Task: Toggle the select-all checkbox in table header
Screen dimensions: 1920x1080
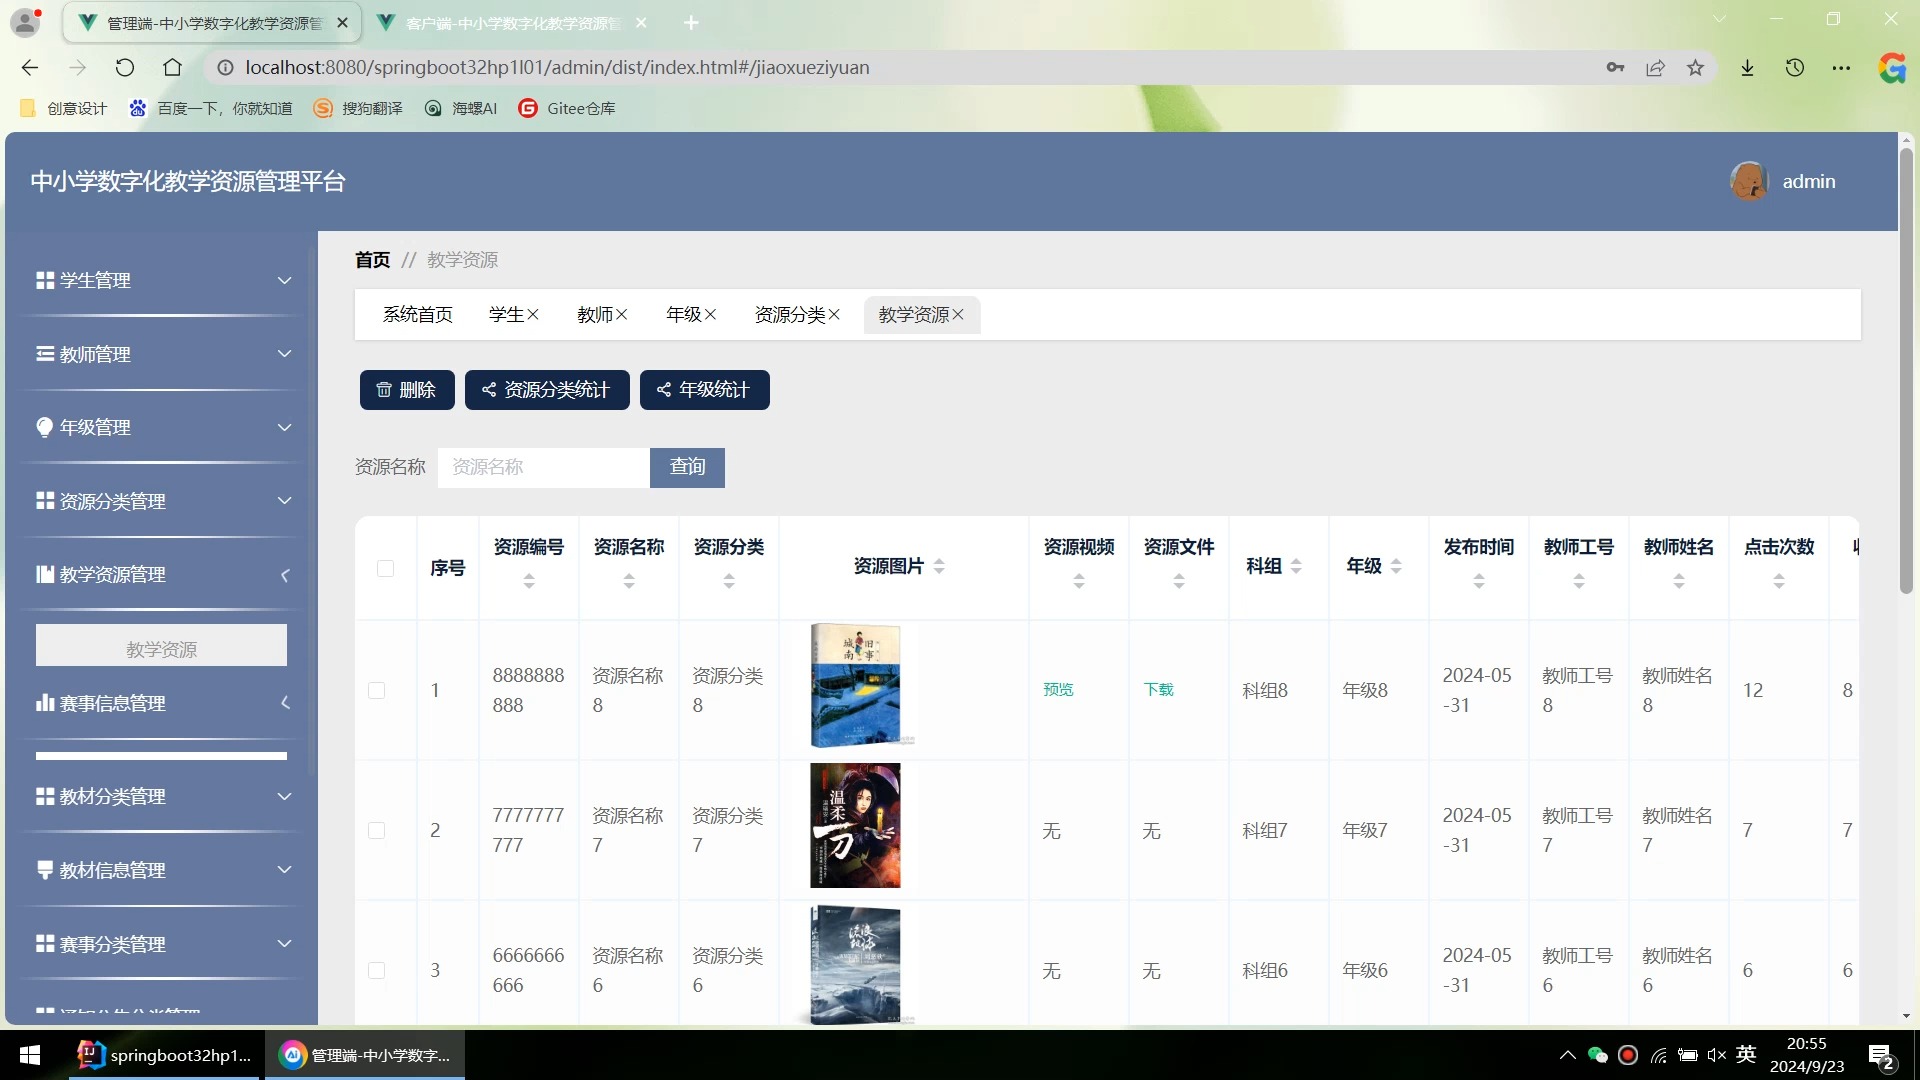Action: 386,568
